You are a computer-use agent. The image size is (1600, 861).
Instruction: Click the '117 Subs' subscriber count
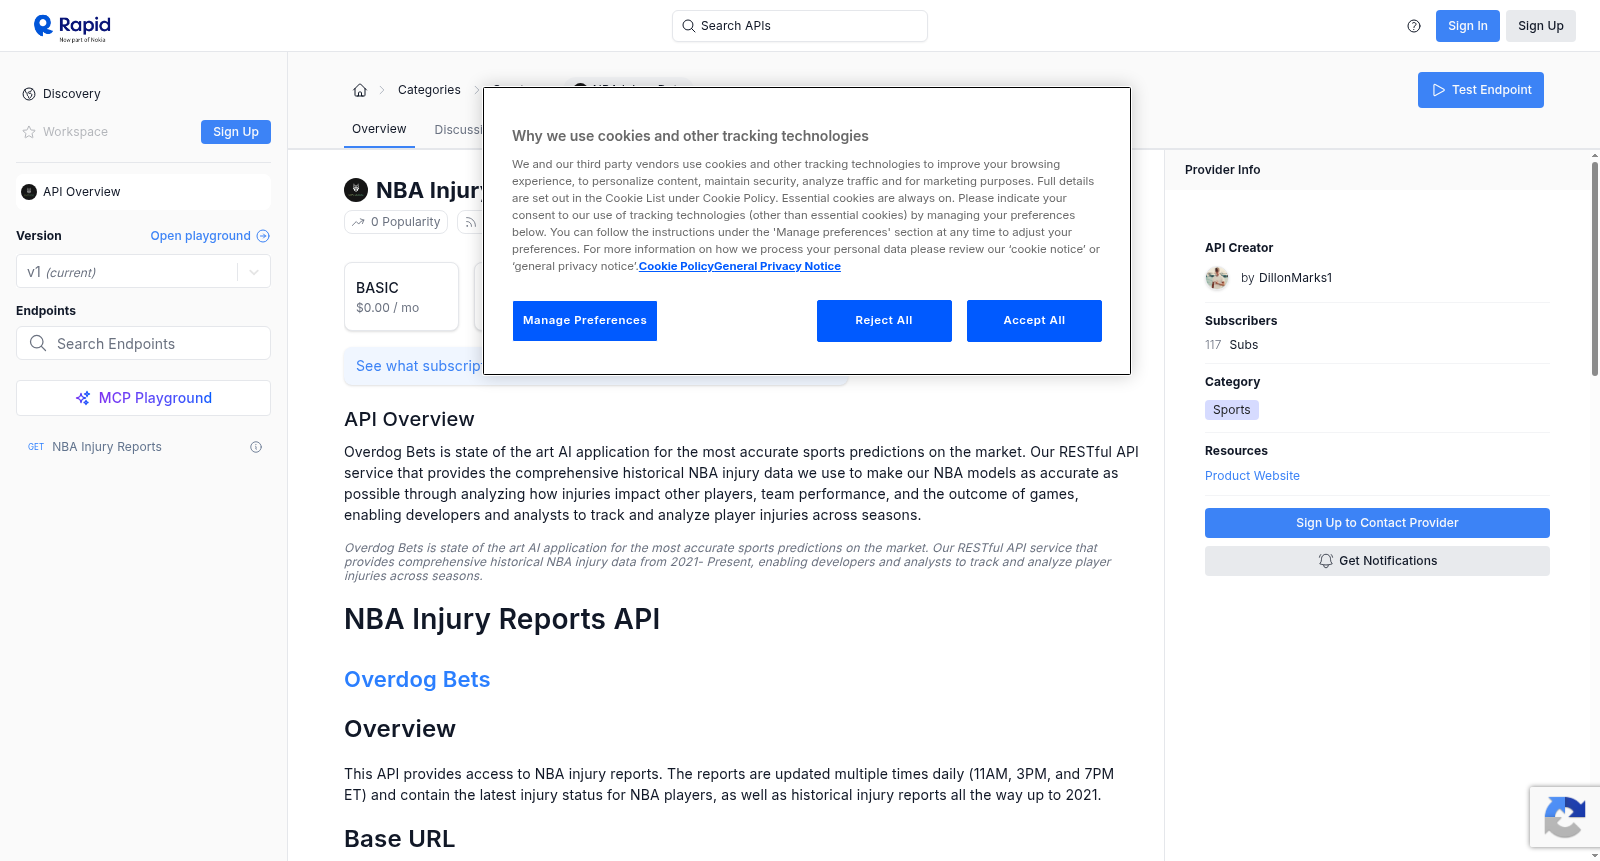[1232, 345]
